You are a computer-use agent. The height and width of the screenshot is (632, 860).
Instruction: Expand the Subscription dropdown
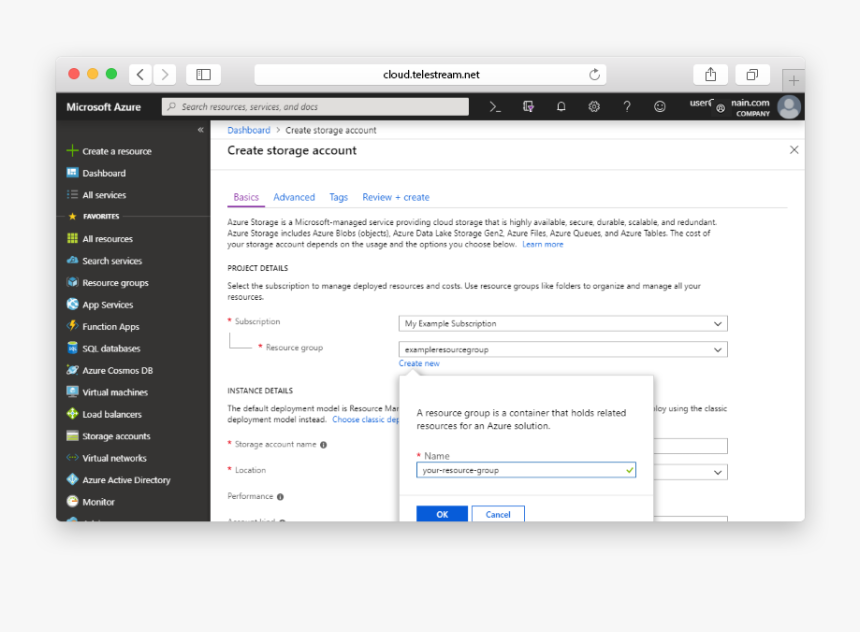[563, 324]
